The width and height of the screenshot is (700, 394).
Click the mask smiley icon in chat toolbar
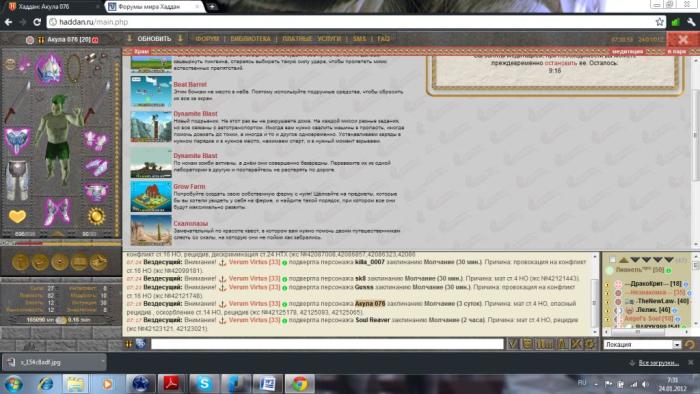pos(528,344)
